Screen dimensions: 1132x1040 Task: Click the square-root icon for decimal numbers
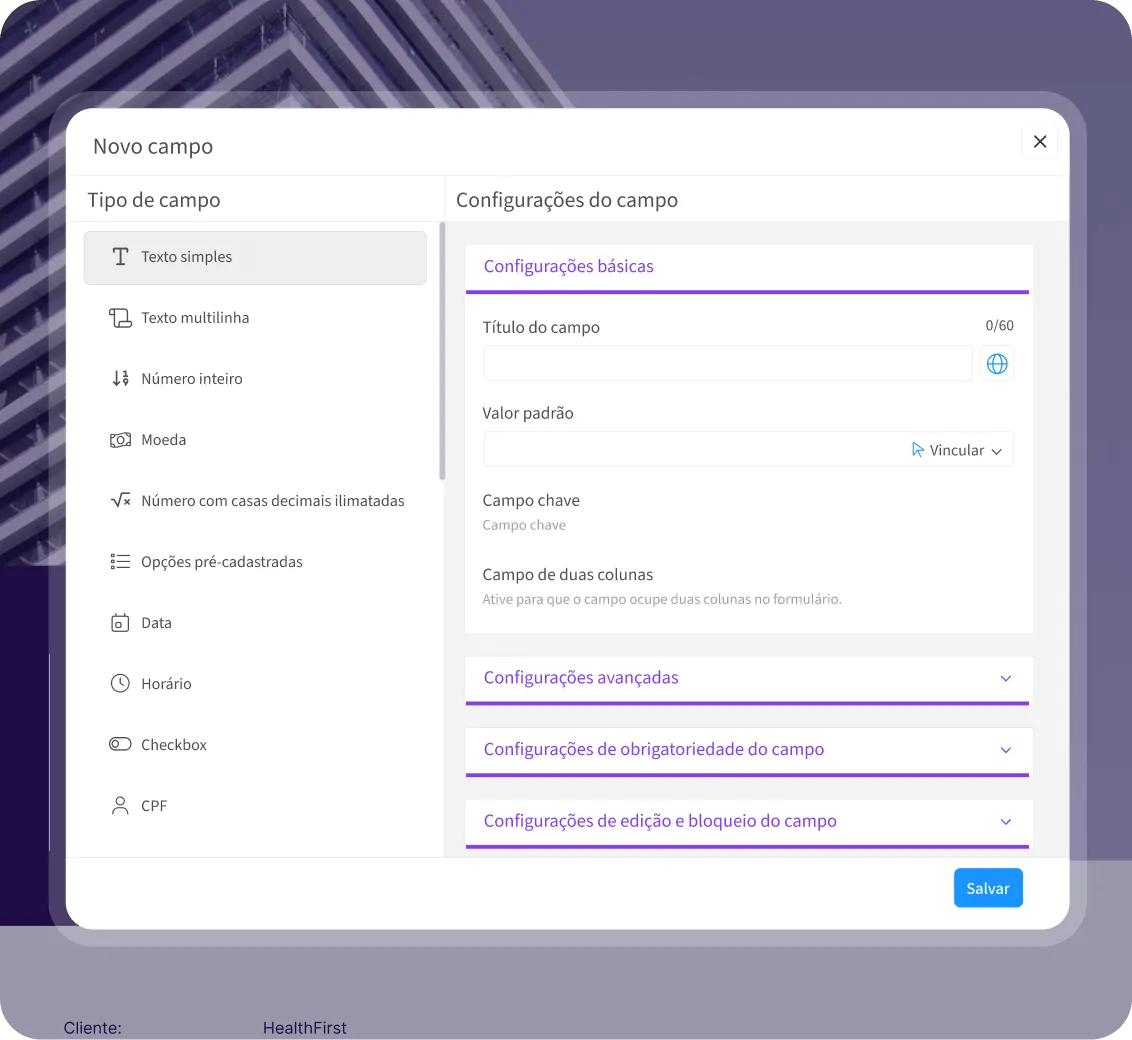pos(120,500)
